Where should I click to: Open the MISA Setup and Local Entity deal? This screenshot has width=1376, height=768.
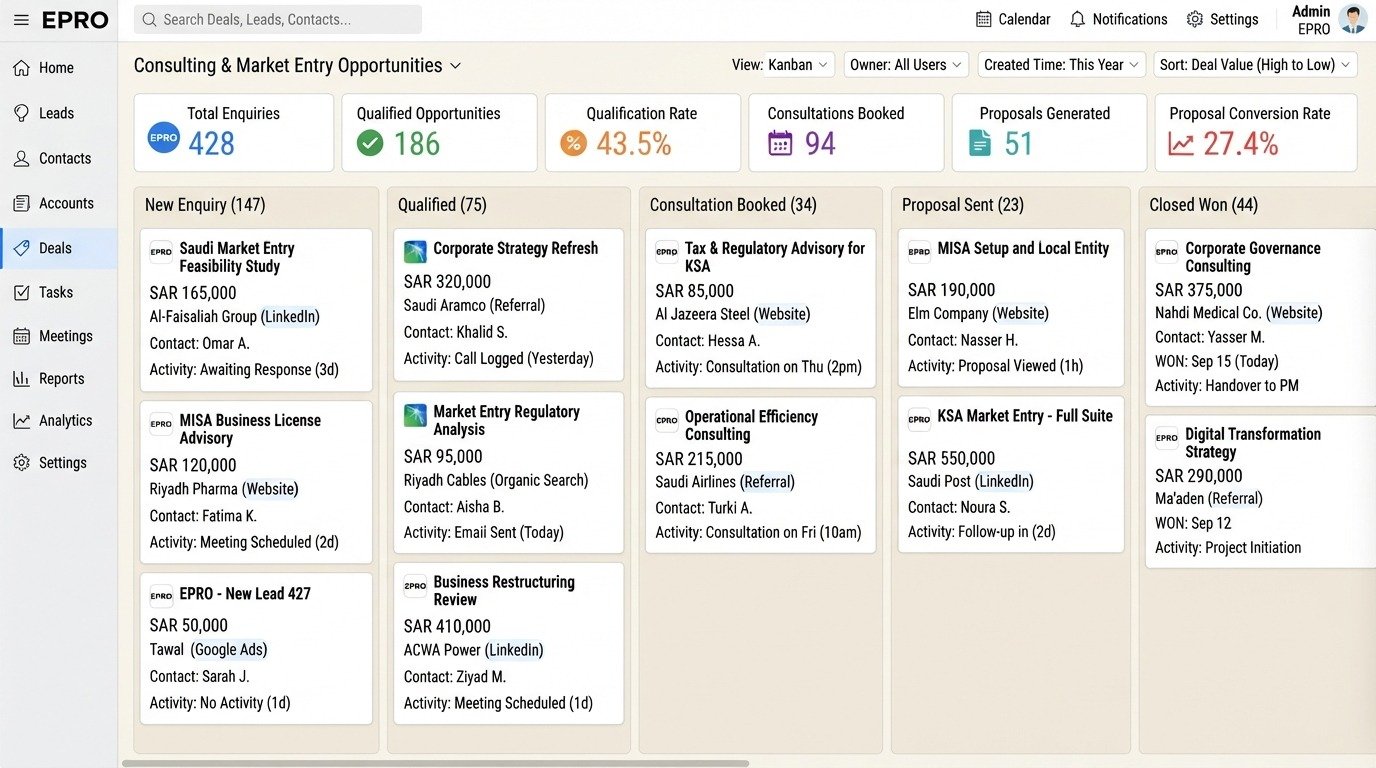click(1010, 308)
